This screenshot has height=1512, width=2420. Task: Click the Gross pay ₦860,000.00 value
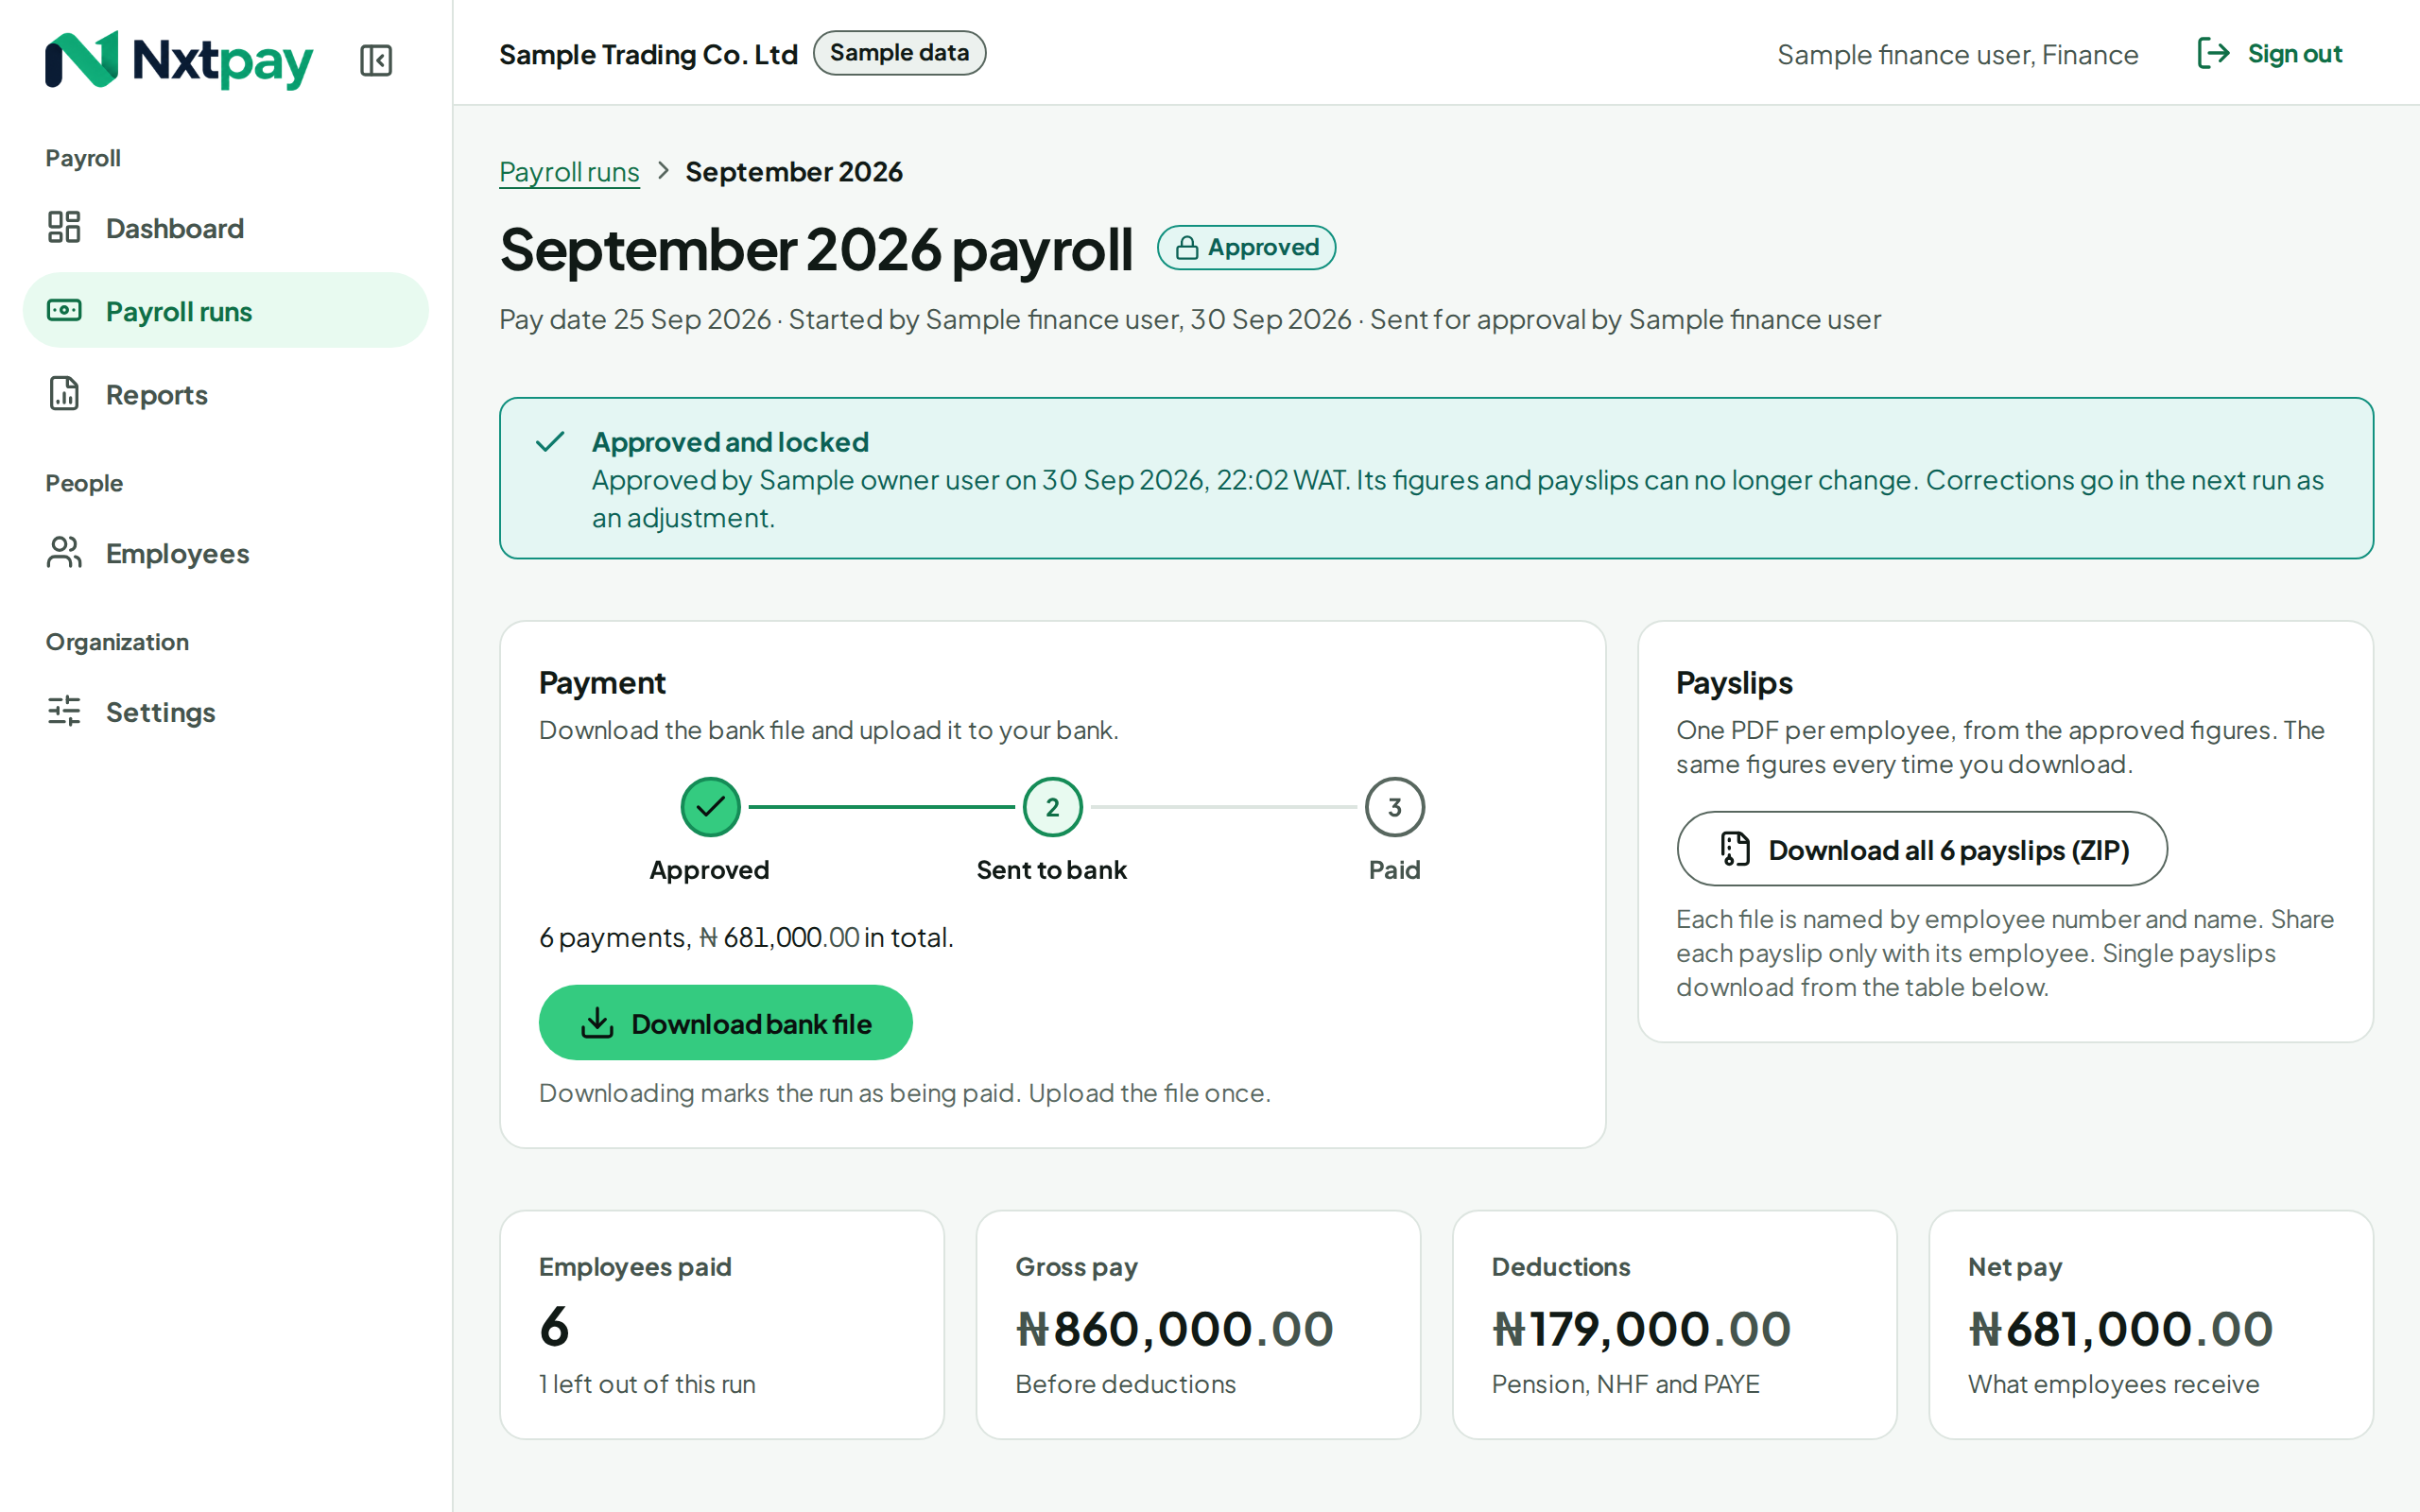coord(1174,1329)
